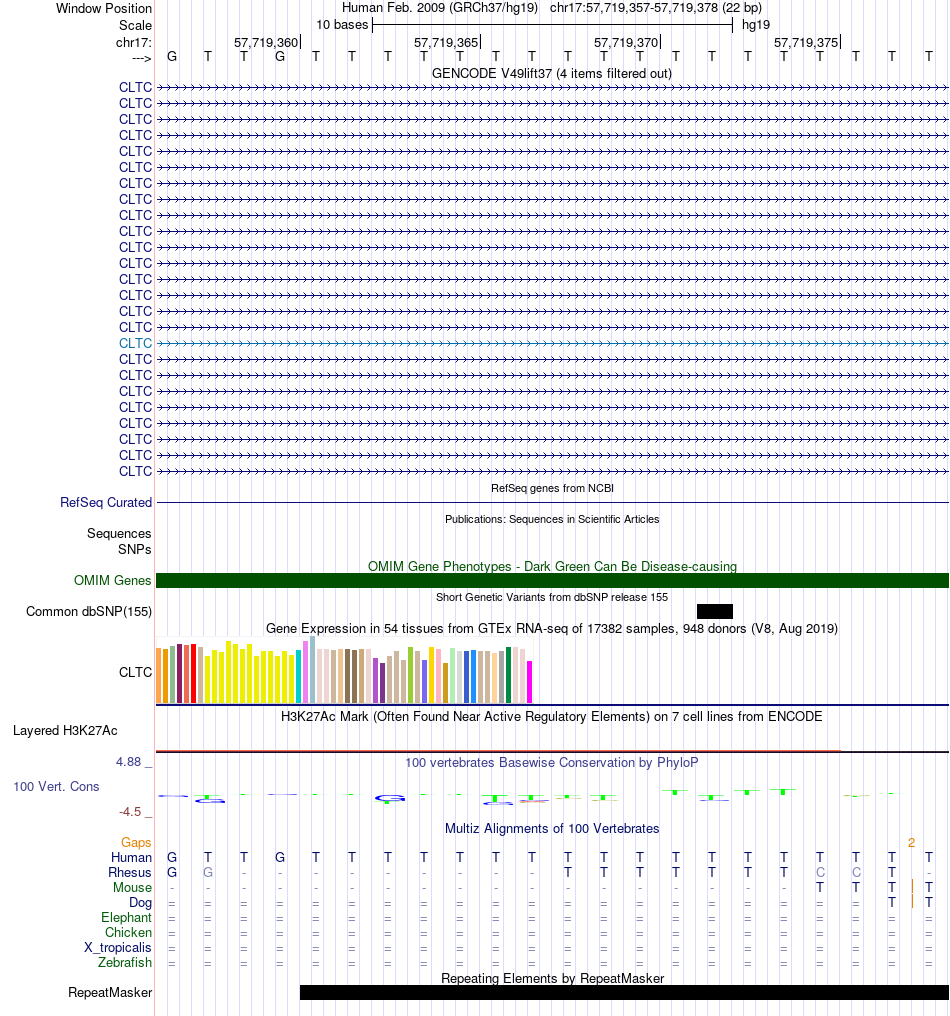Open 'Publications: Sequences in Scientific Articles' title
Image resolution: width=950 pixels, height=1016 pixels.
click(552, 519)
